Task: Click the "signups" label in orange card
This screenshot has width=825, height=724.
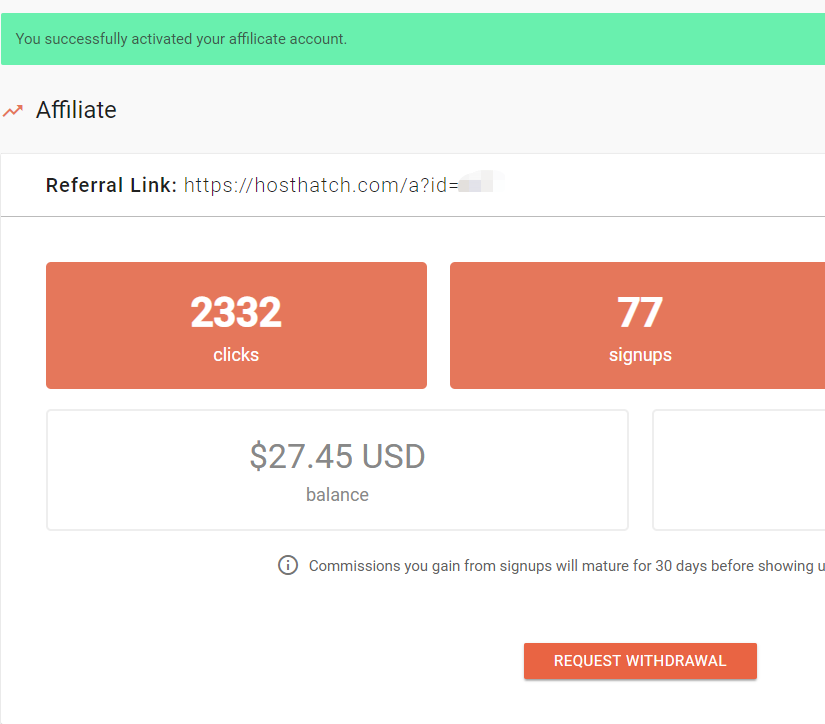Action: (640, 355)
